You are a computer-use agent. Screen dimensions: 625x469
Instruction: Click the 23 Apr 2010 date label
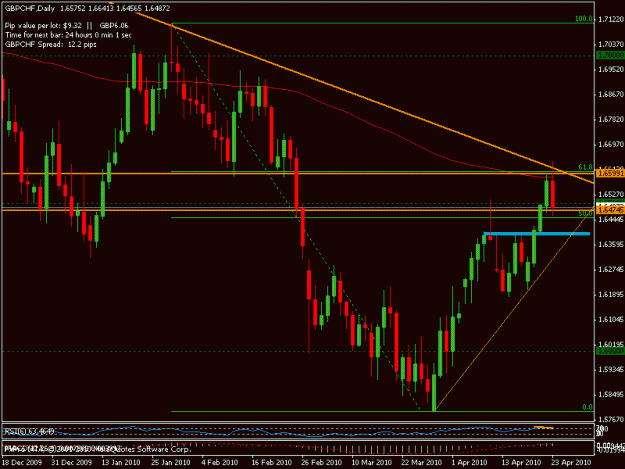(x=571, y=462)
